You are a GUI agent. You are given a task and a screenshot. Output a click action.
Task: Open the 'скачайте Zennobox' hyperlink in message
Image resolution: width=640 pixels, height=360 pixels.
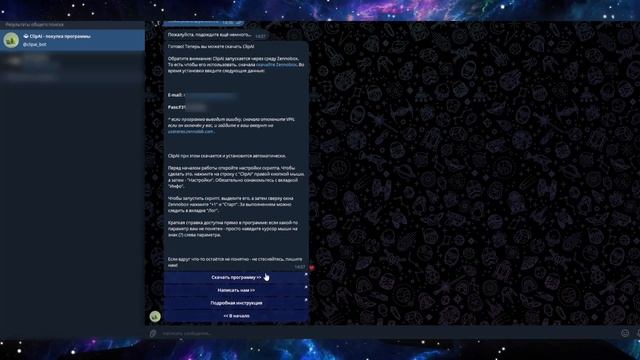[276, 64]
